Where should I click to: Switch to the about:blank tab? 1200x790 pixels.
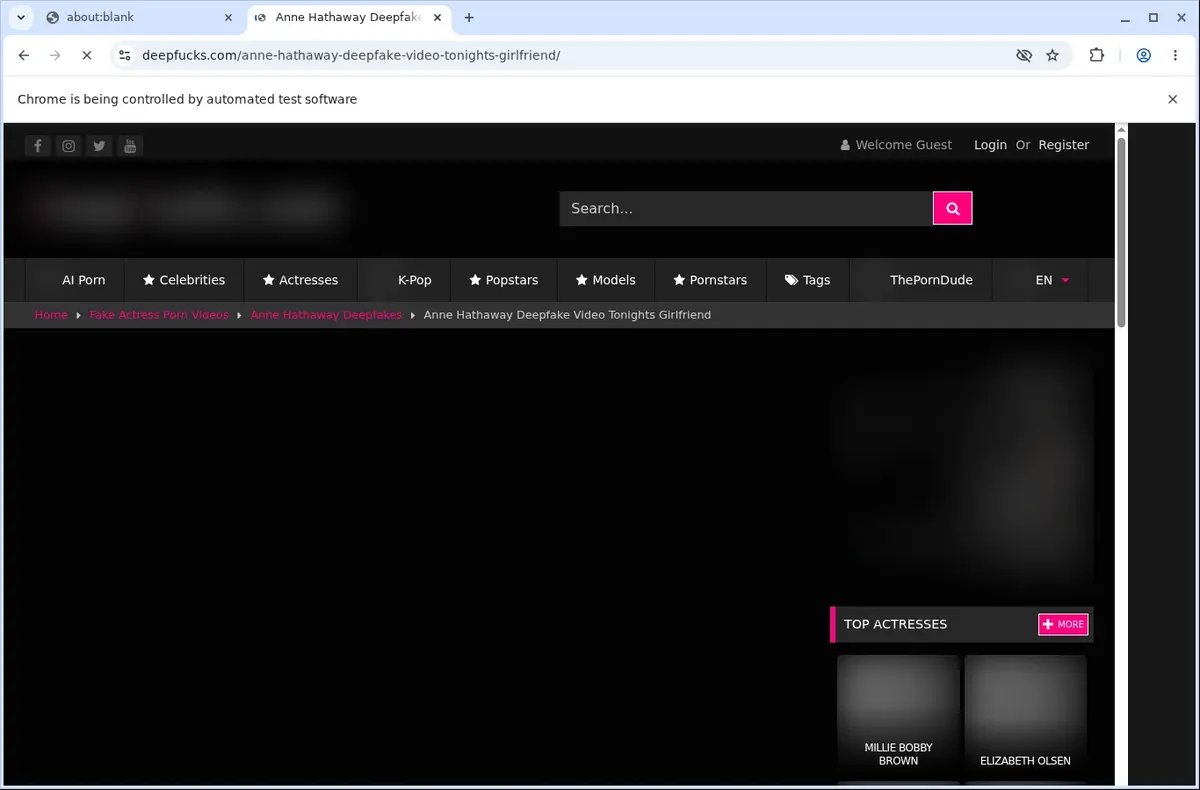point(138,17)
